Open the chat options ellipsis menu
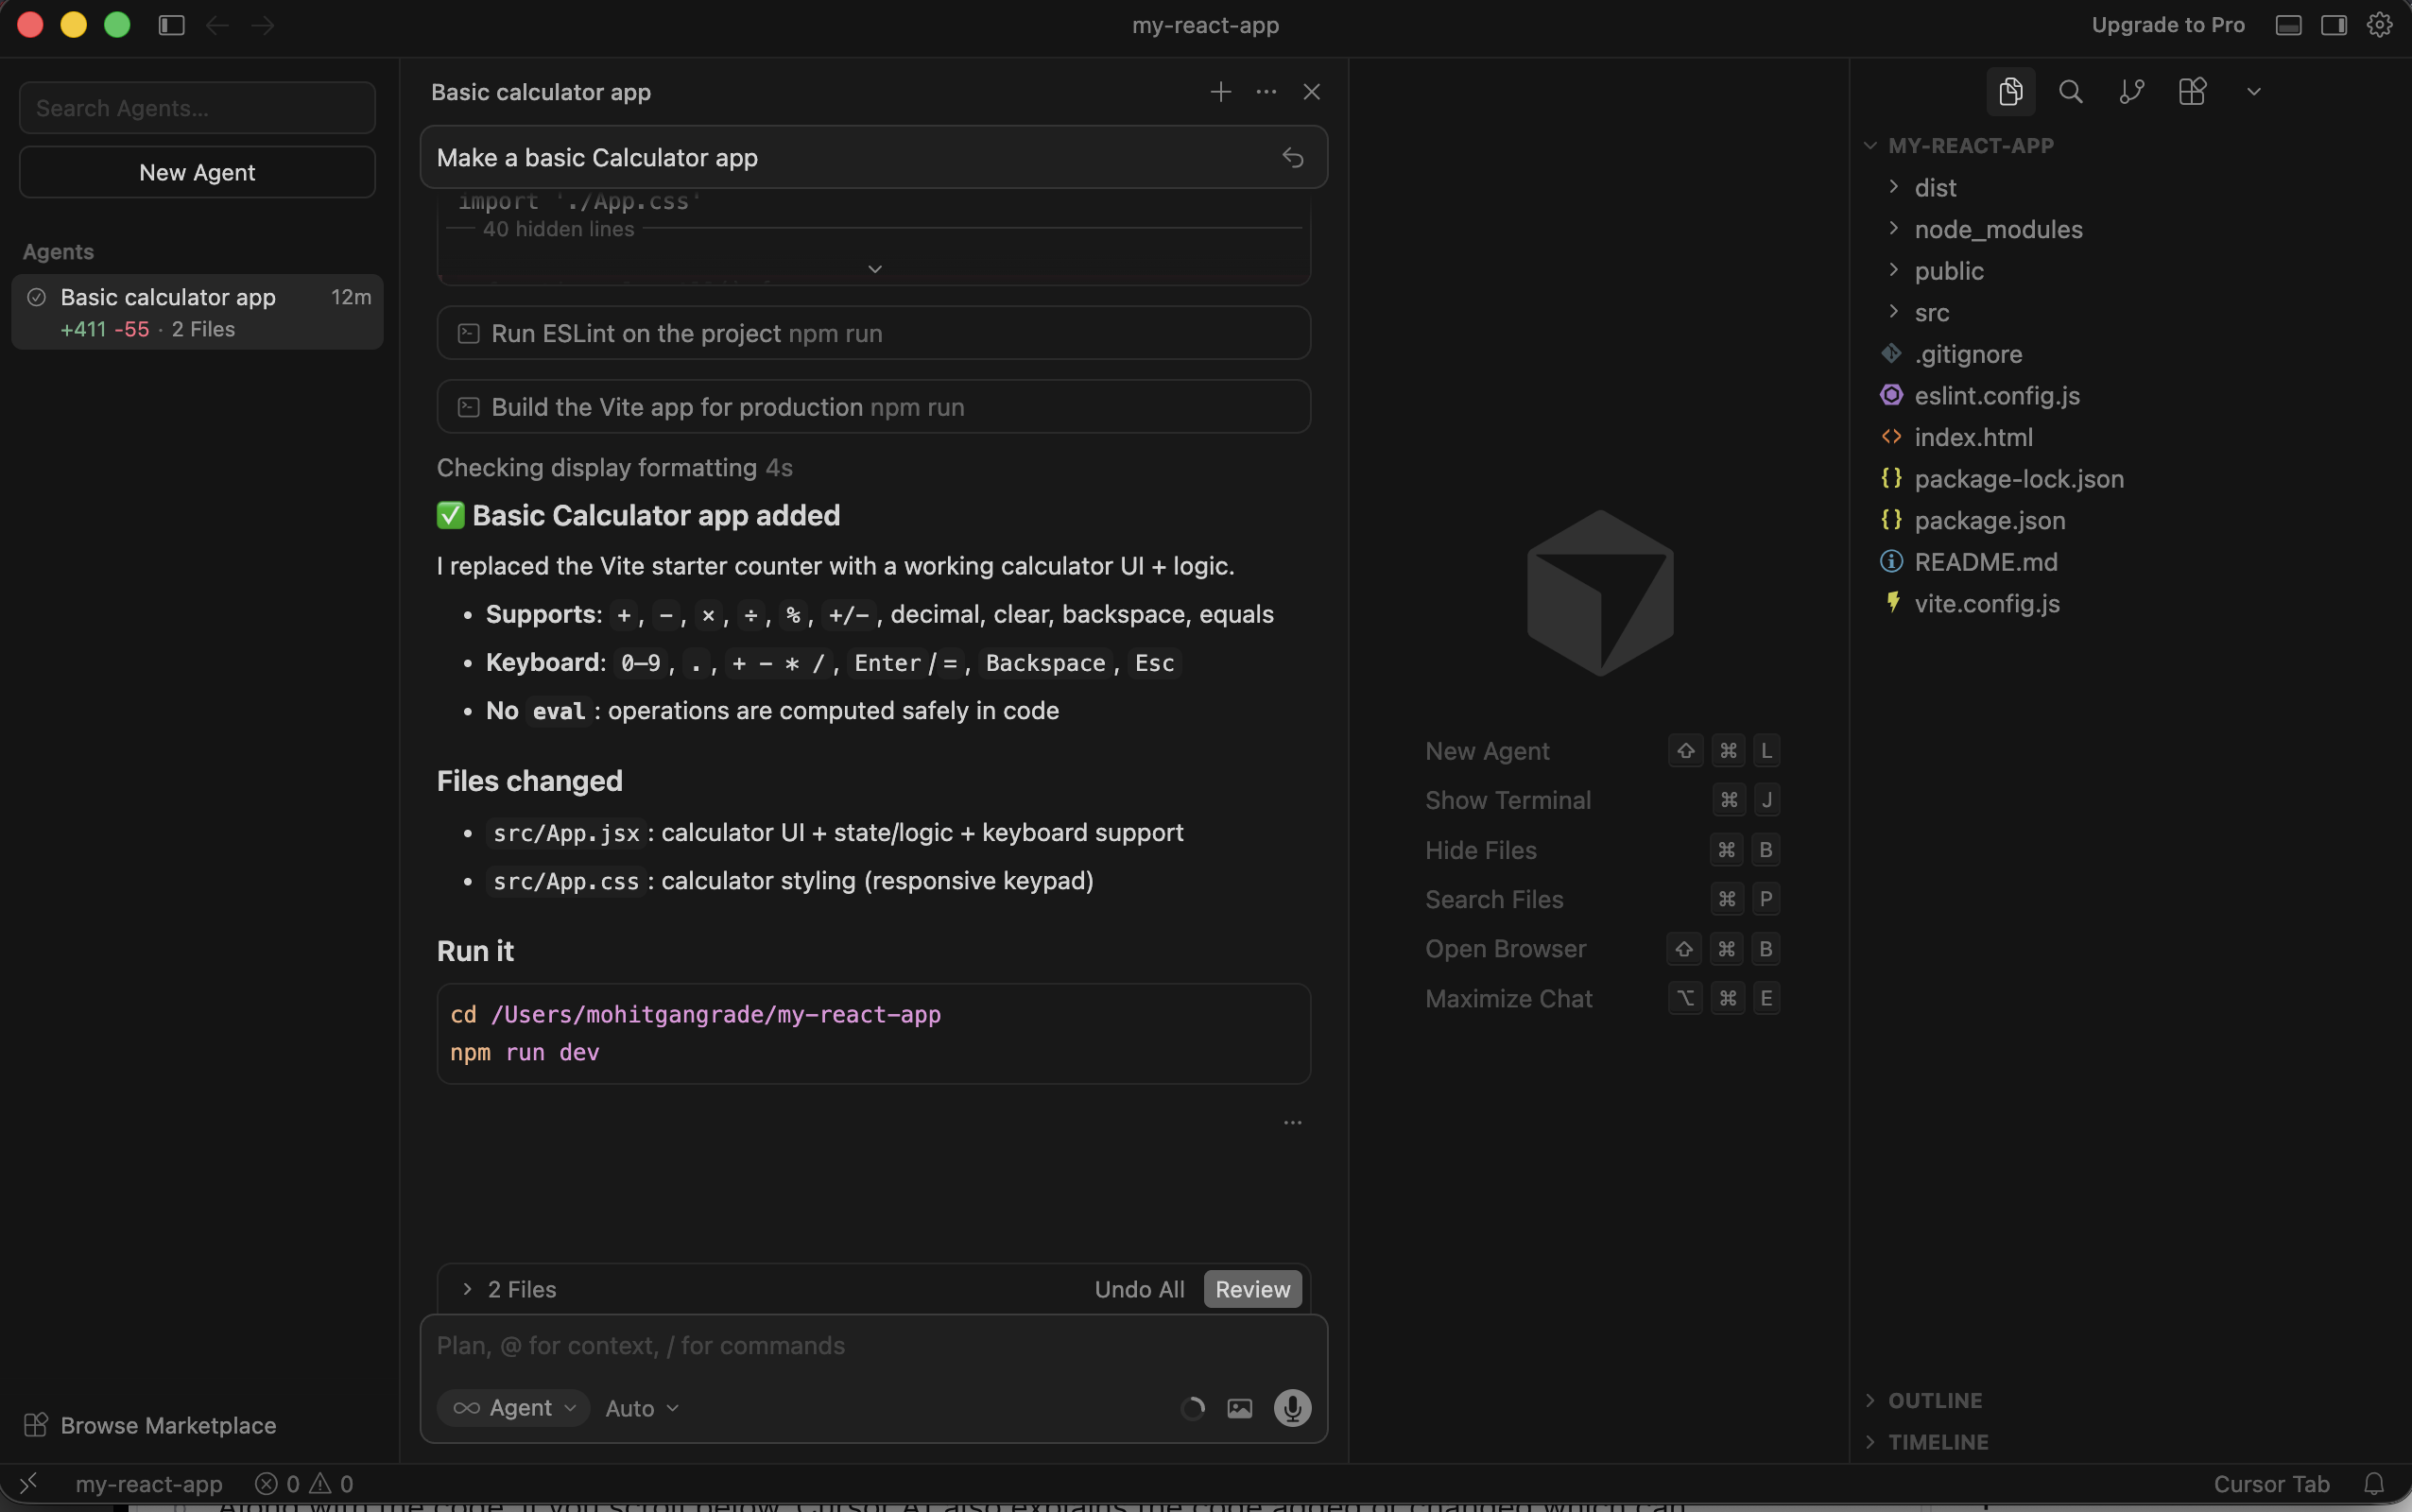Image resolution: width=2412 pixels, height=1512 pixels. pos(1265,92)
